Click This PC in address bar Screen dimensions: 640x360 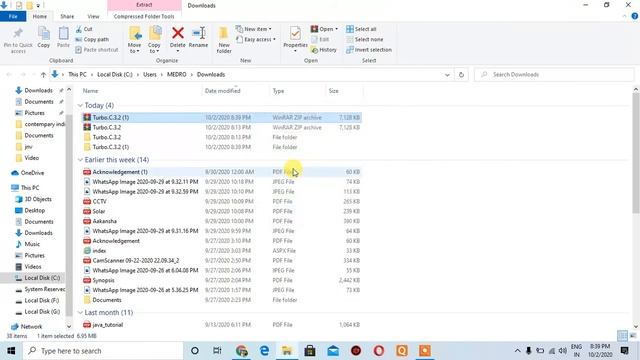click(78, 75)
